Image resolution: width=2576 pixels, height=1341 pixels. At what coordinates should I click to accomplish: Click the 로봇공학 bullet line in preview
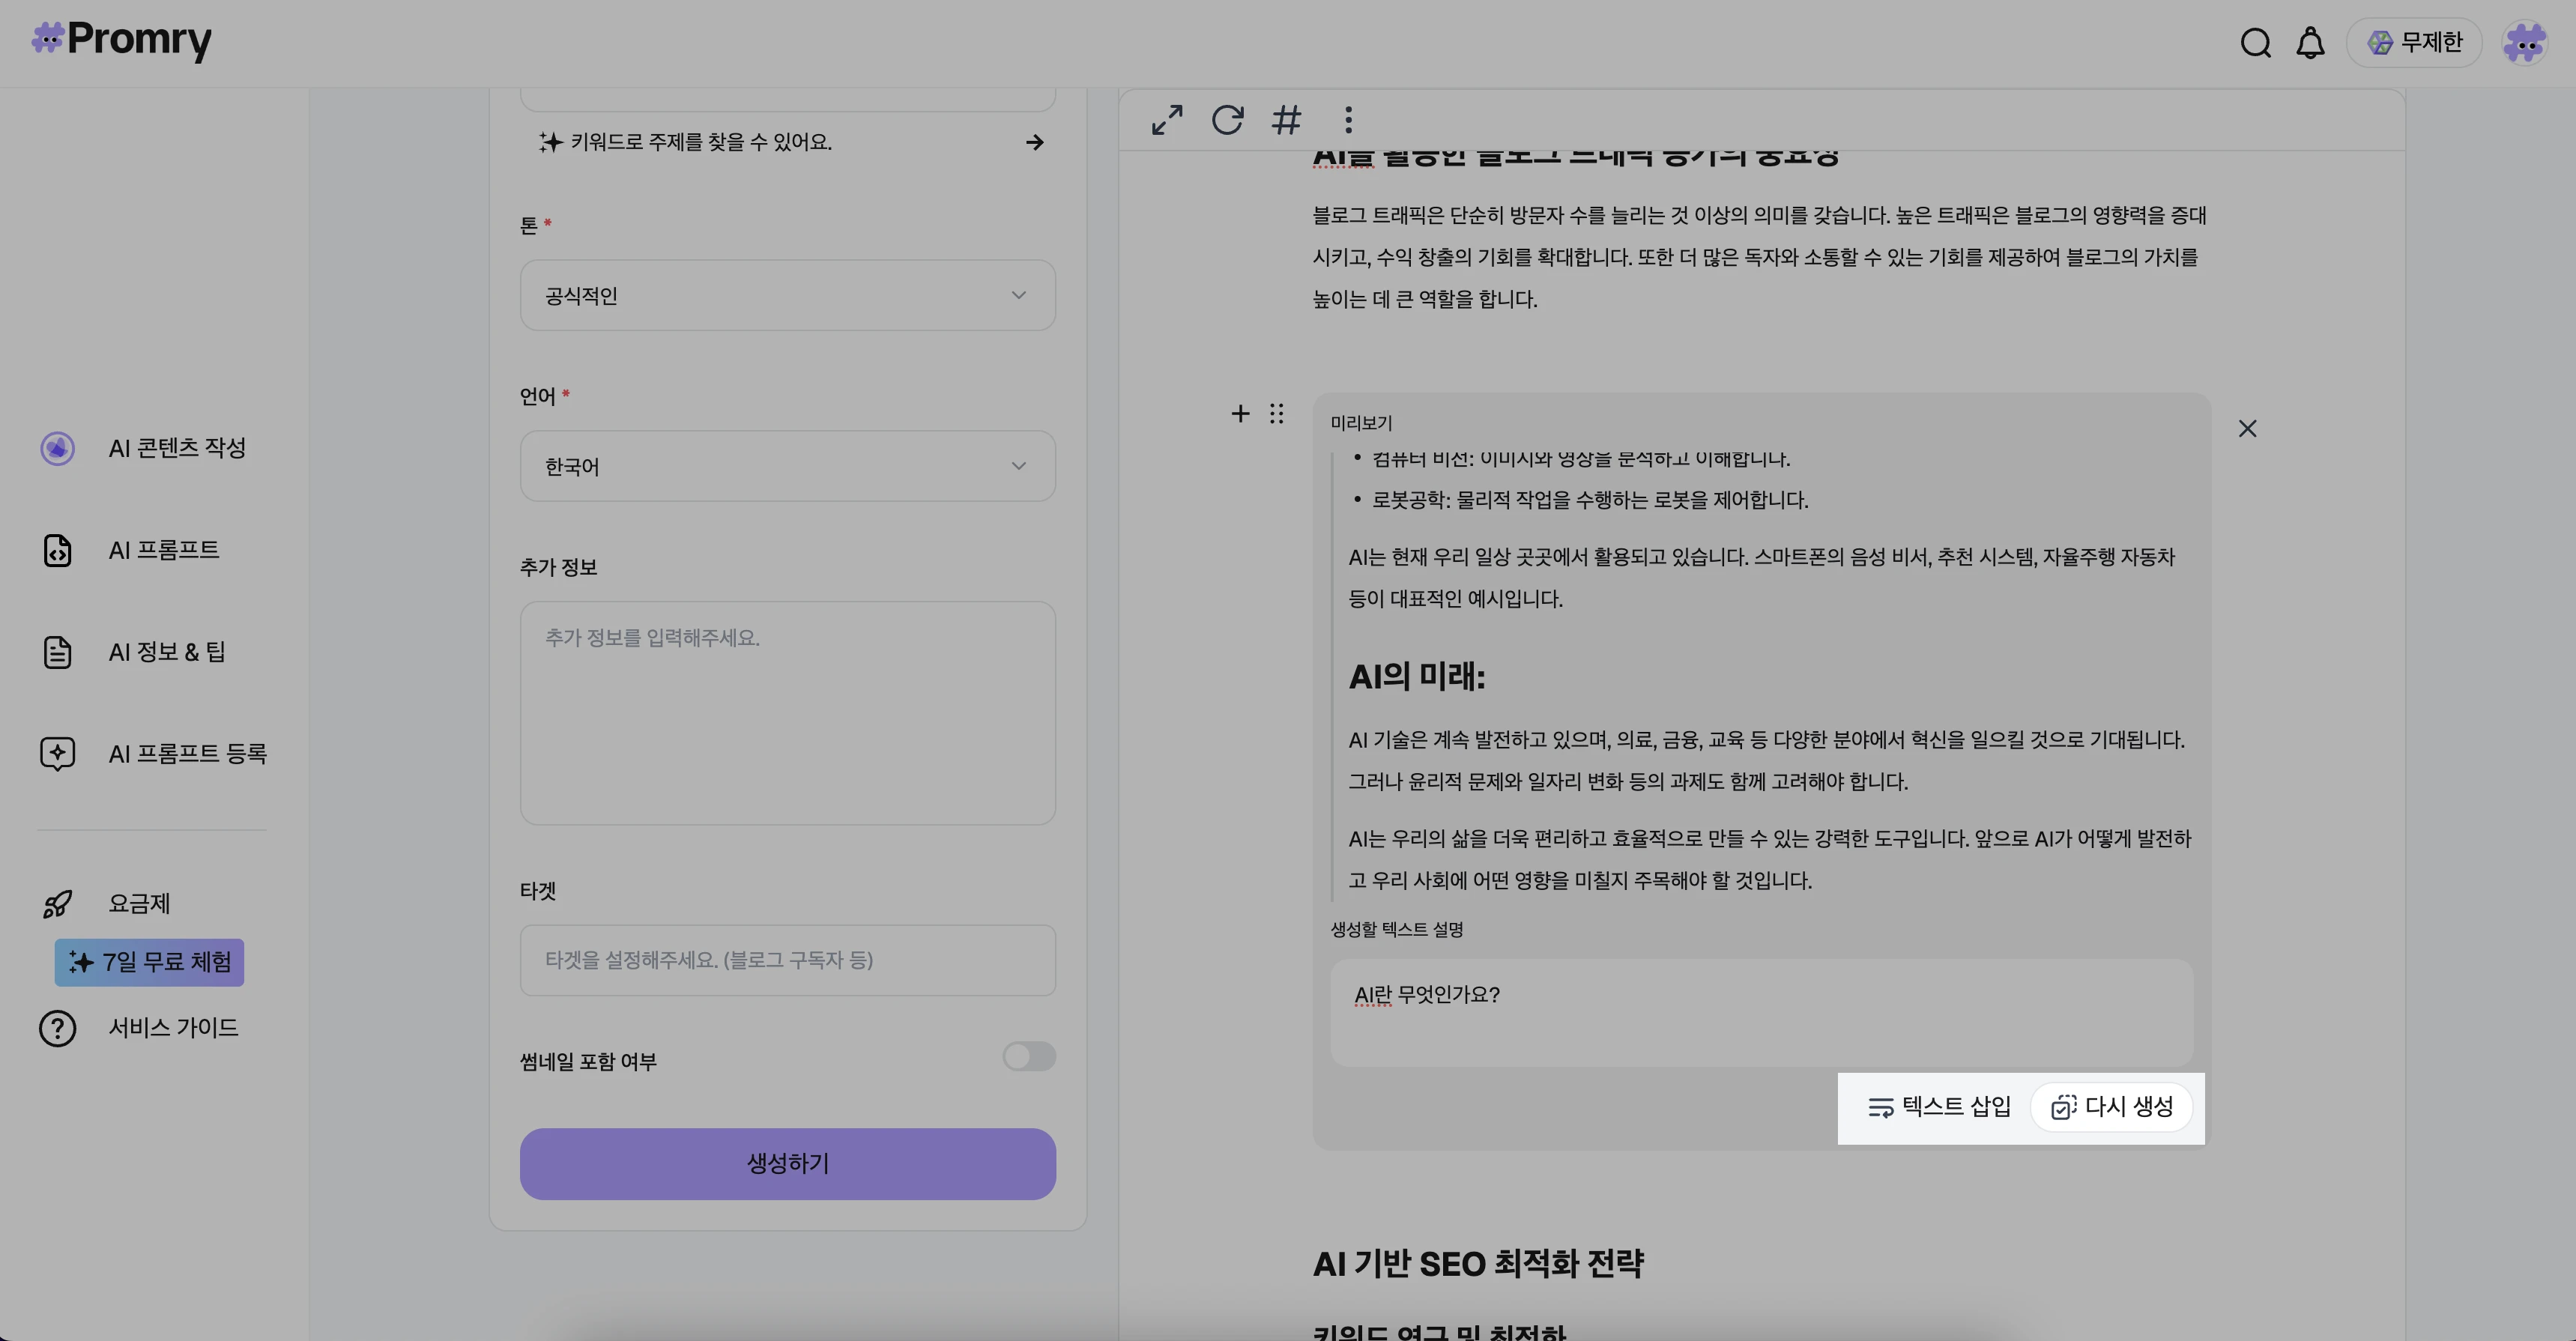point(1590,500)
